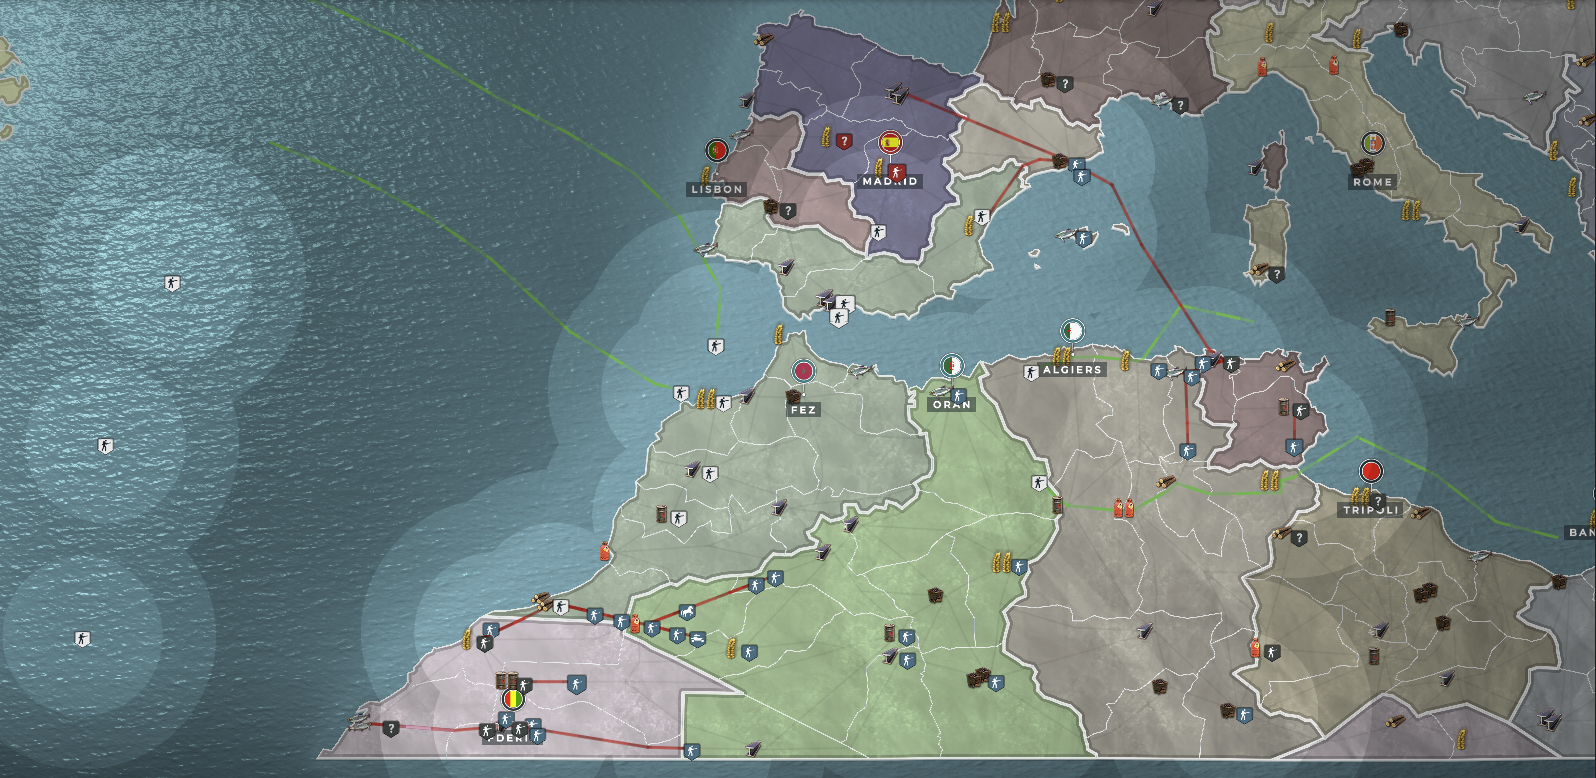This screenshot has height=778, width=1596.
Task: Click the oil barrel on Sicily
Action: 1391,318
